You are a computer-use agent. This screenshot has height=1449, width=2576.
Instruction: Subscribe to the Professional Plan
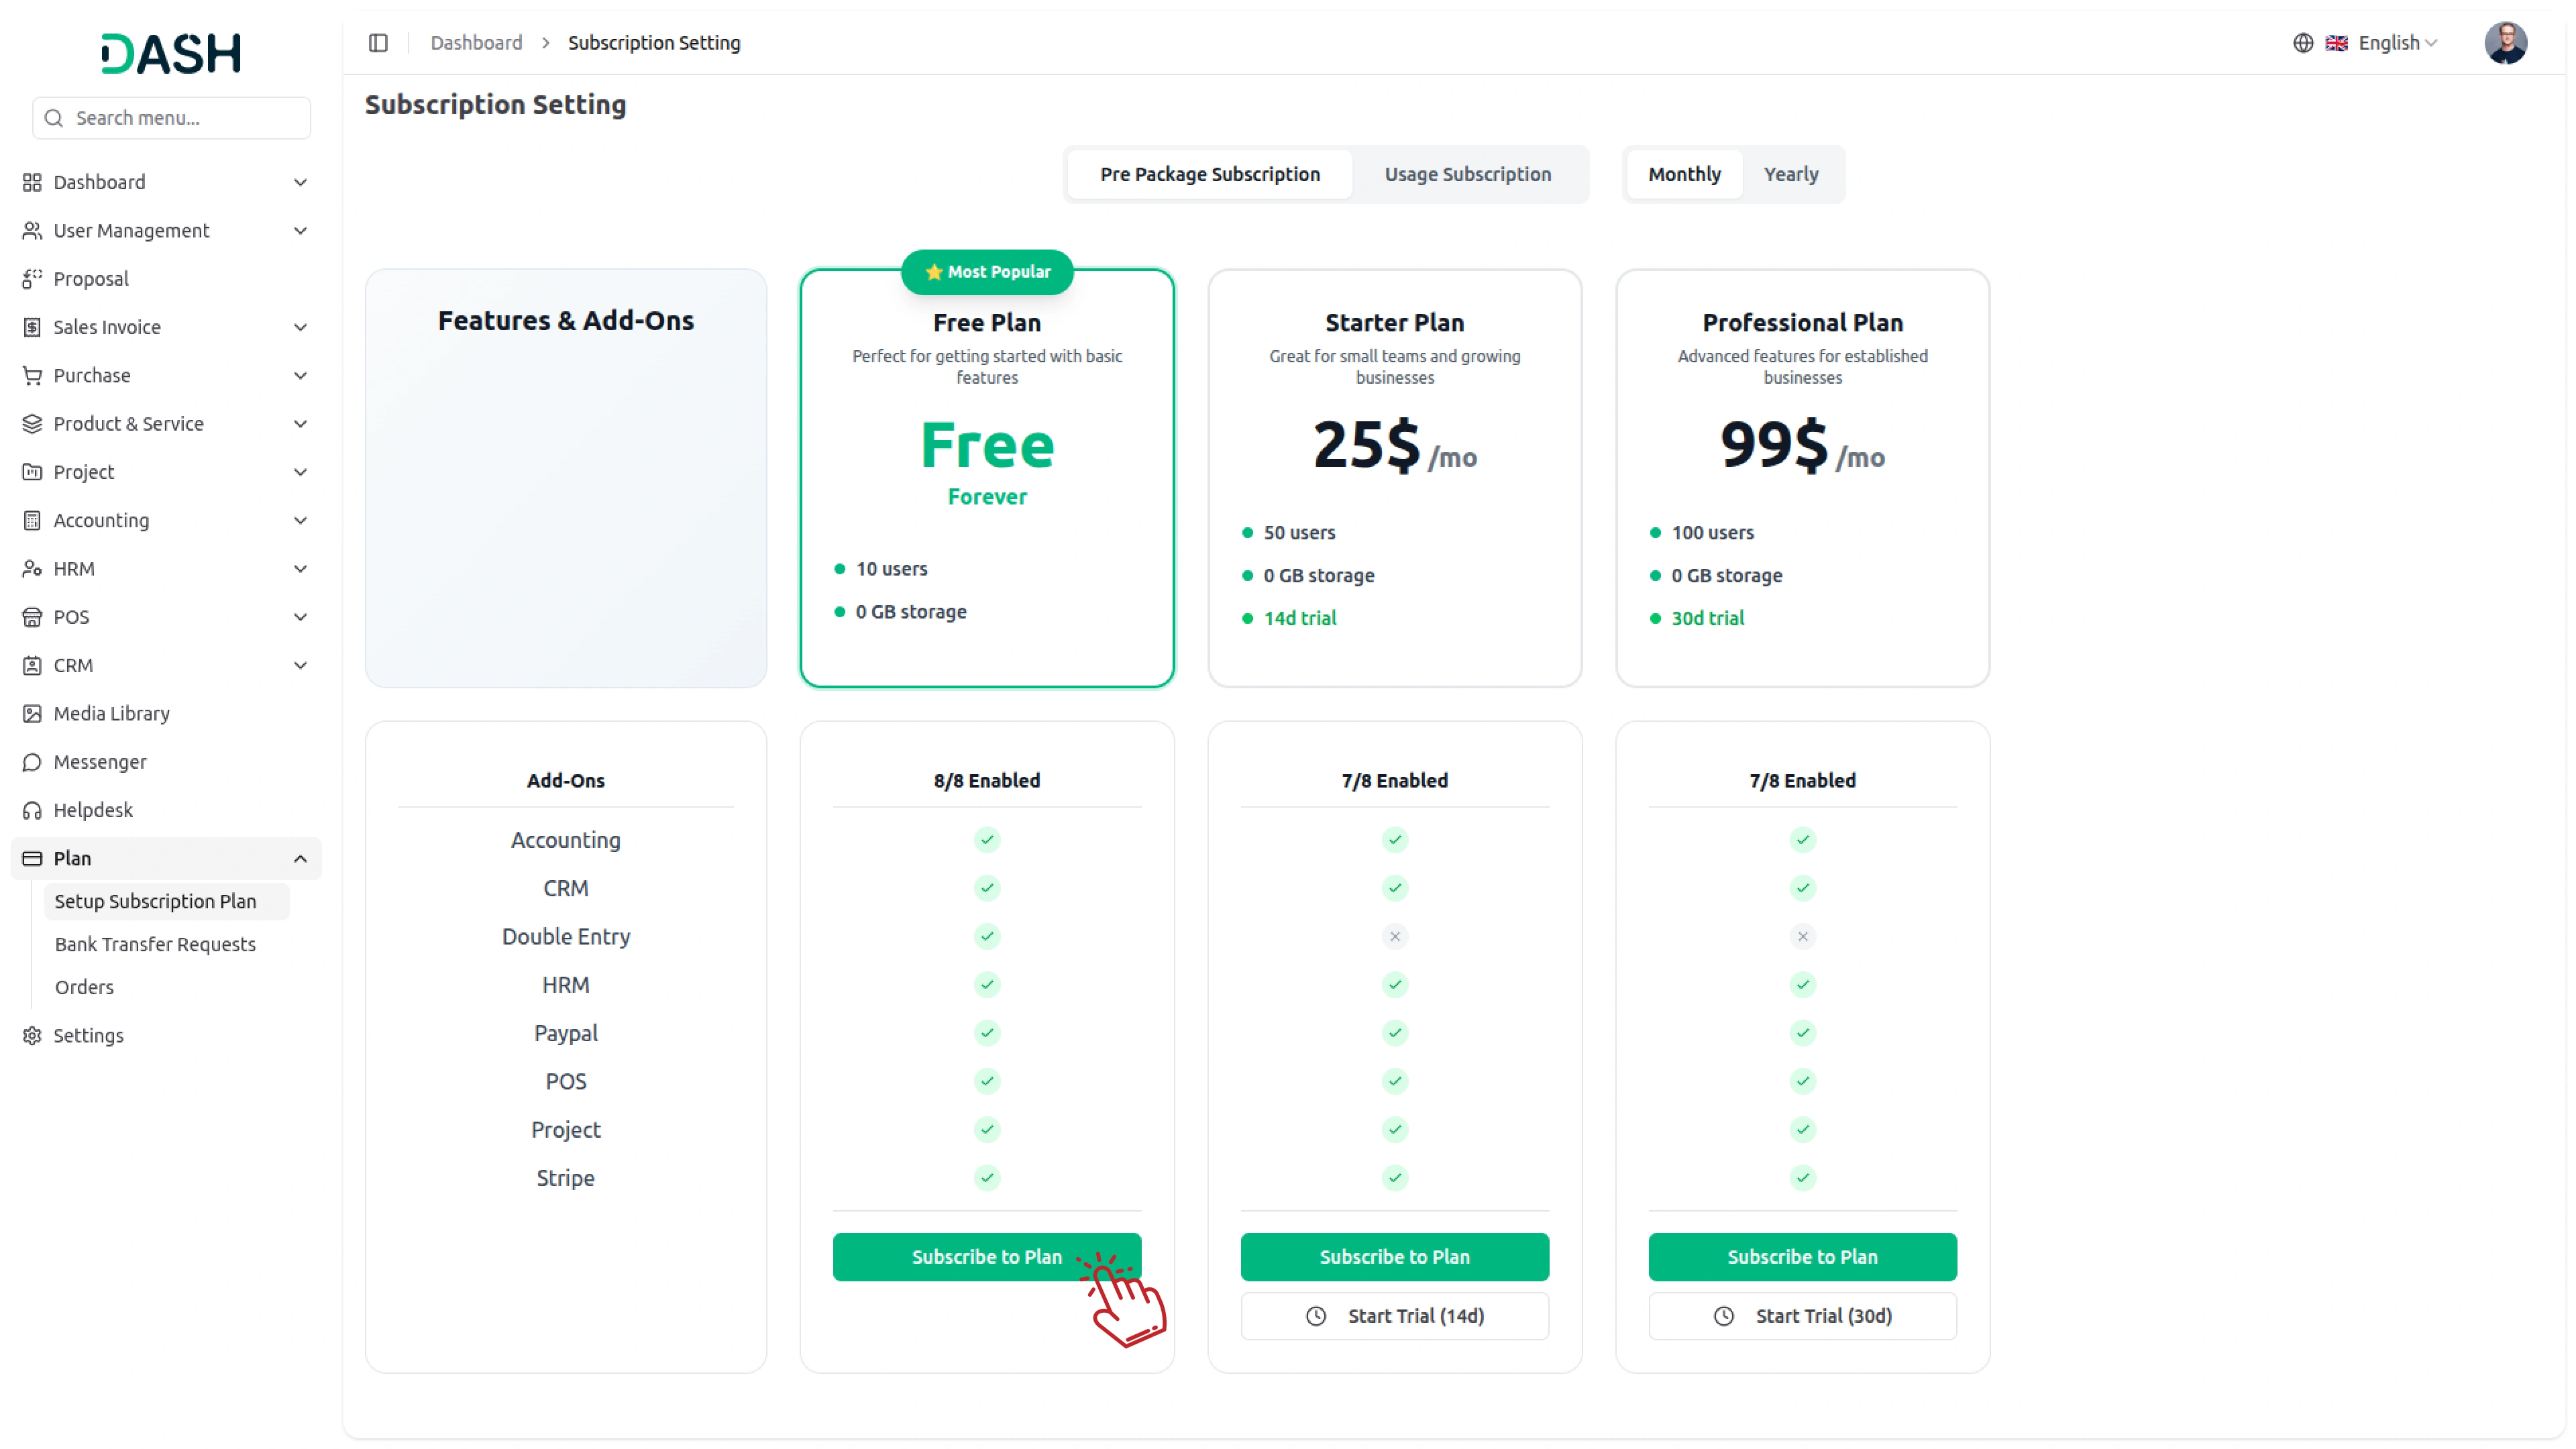1802,1256
